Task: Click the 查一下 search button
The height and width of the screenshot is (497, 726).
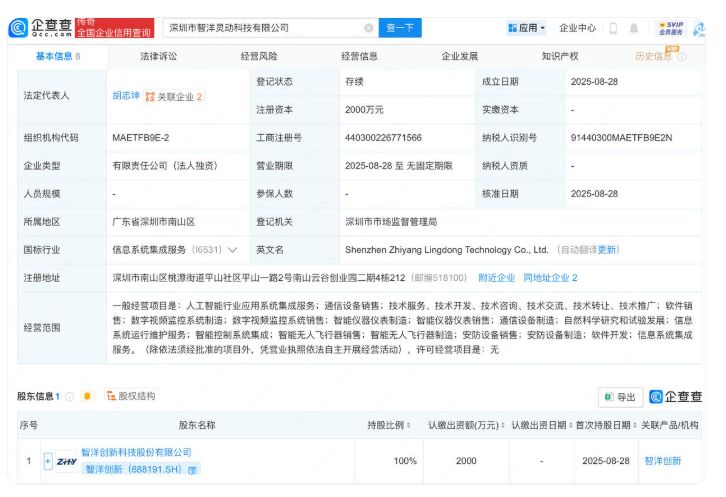Action: [x=400, y=28]
